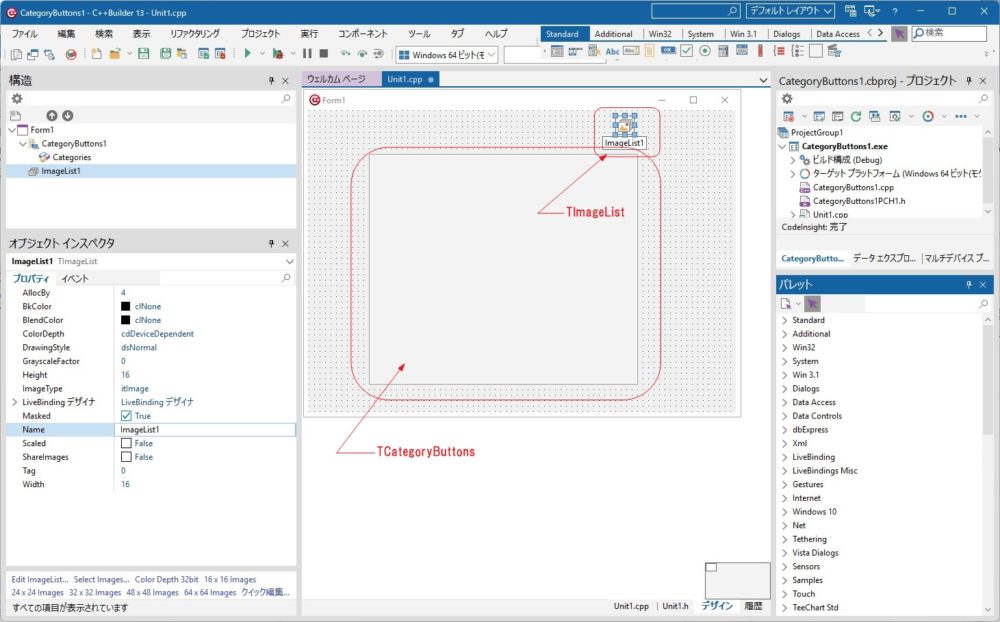Viewport: 1000px width, 622px height.
Task: Select the TRadioButton component icon
Action: (705, 52)
